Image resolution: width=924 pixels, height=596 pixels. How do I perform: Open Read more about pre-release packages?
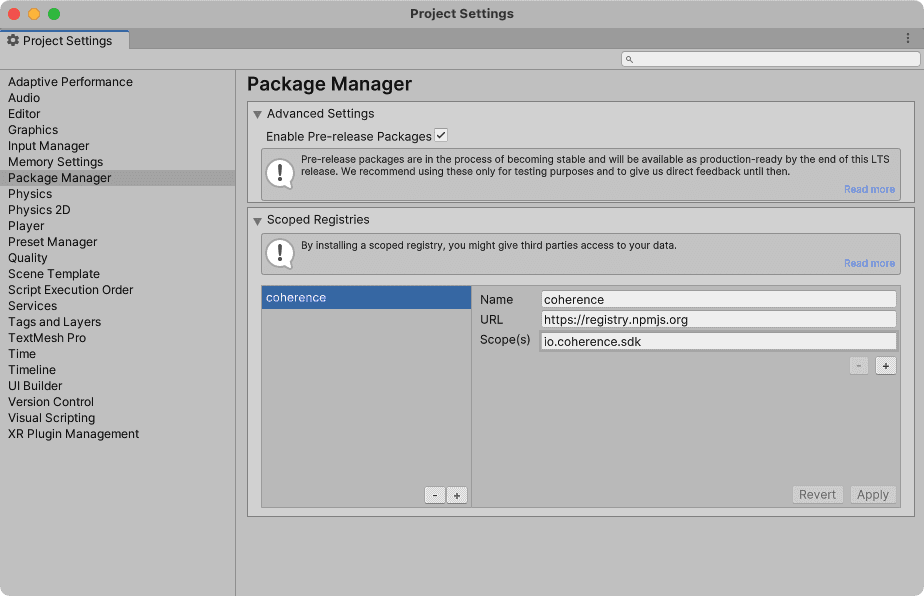869,189
